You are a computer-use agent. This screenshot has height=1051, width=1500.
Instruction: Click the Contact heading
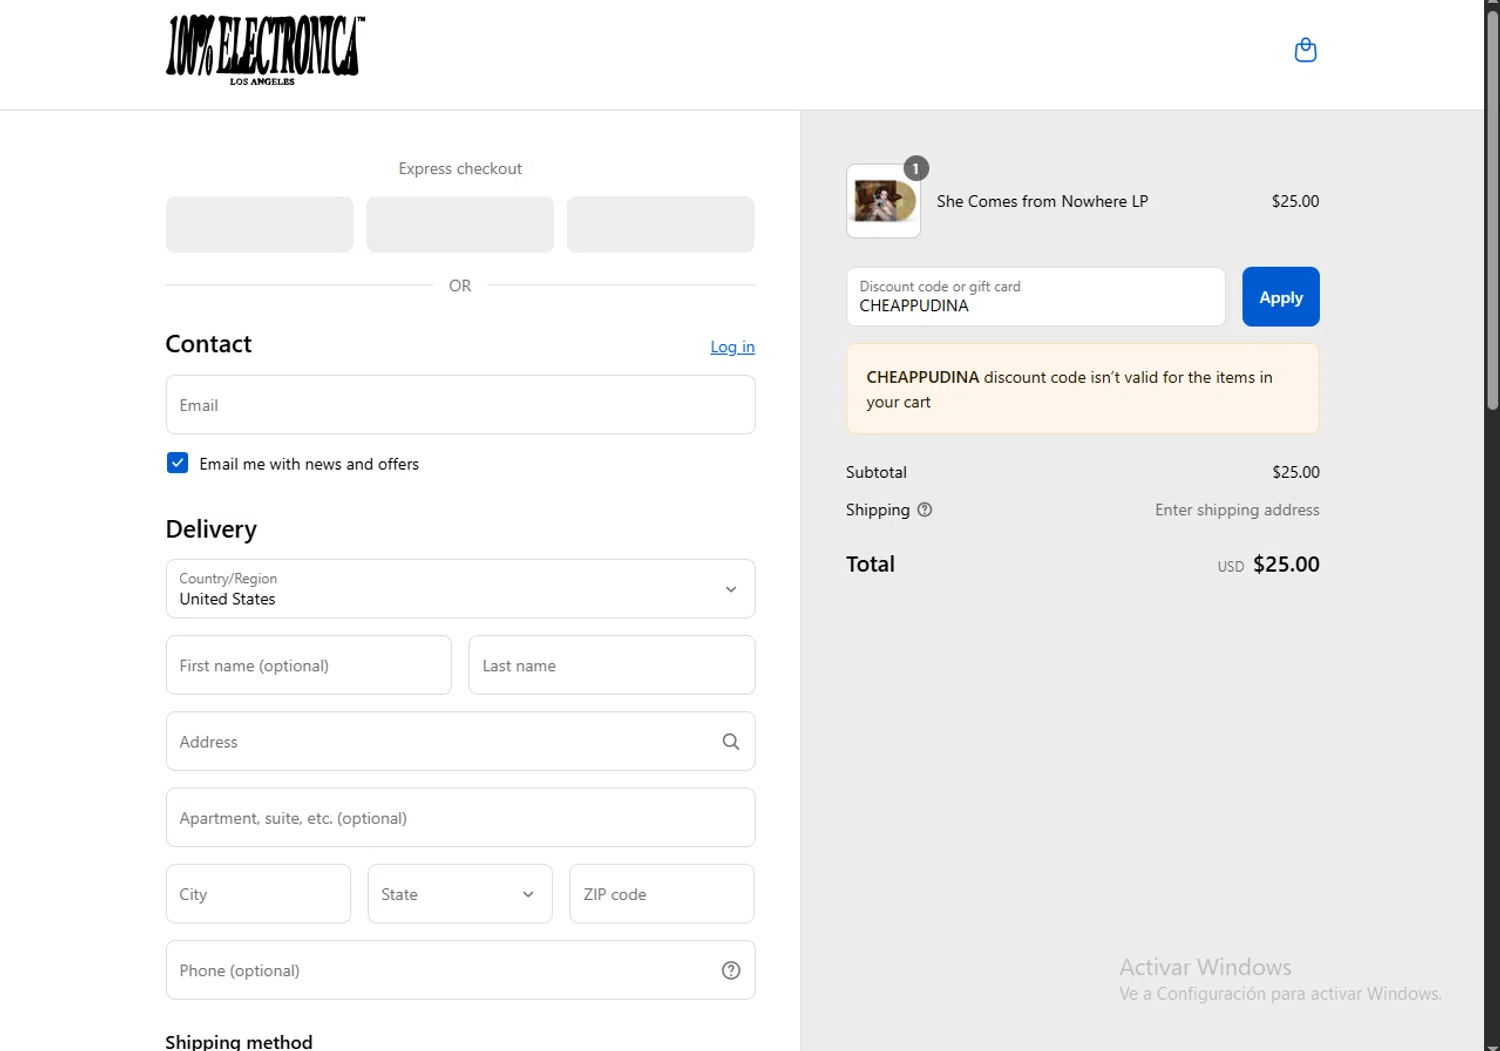tap(208, 344)
